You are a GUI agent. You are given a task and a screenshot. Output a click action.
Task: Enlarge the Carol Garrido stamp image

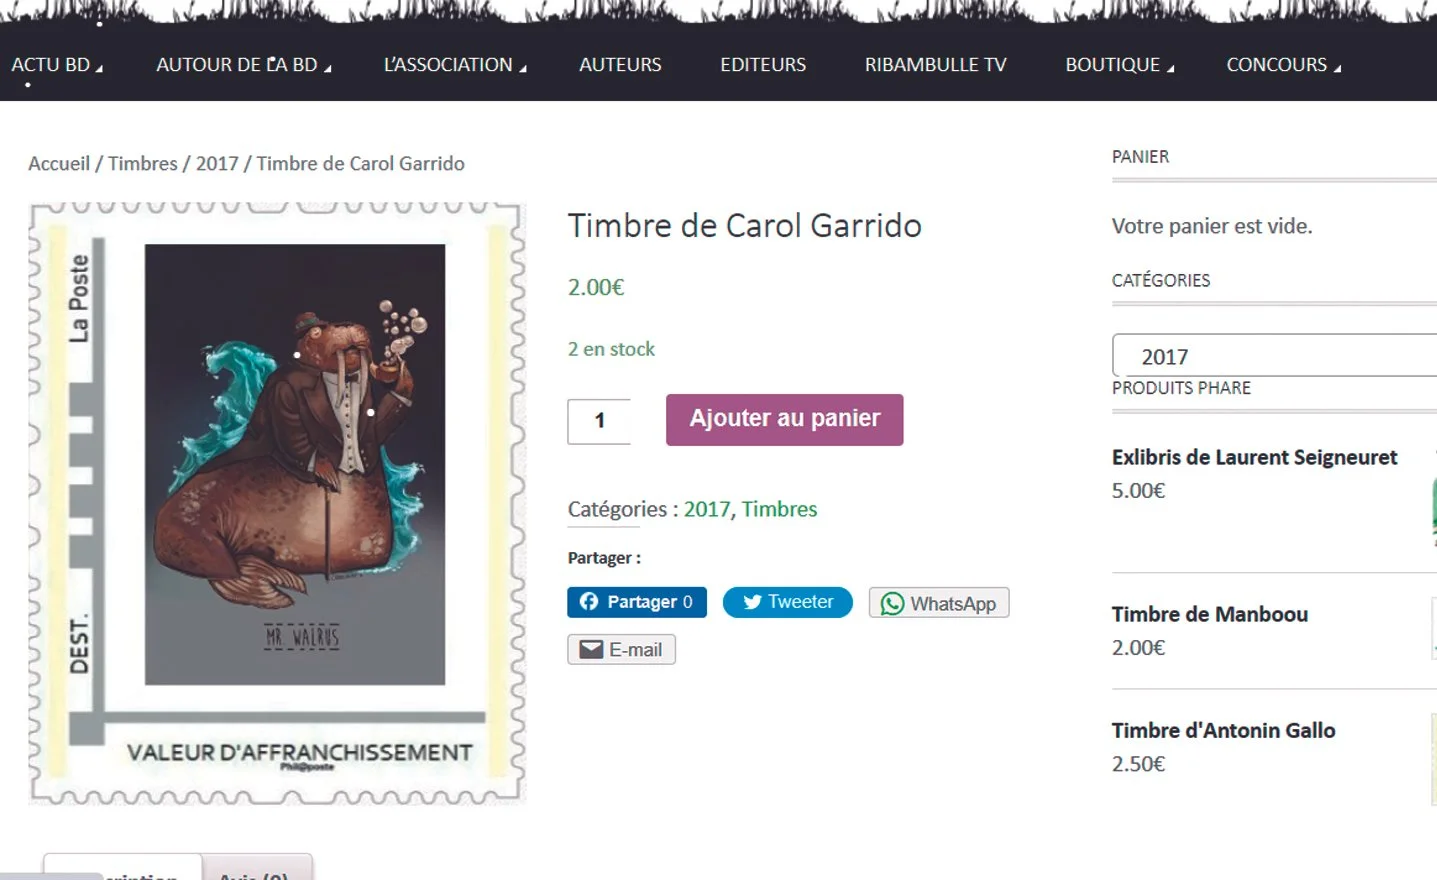coord(277,503)
